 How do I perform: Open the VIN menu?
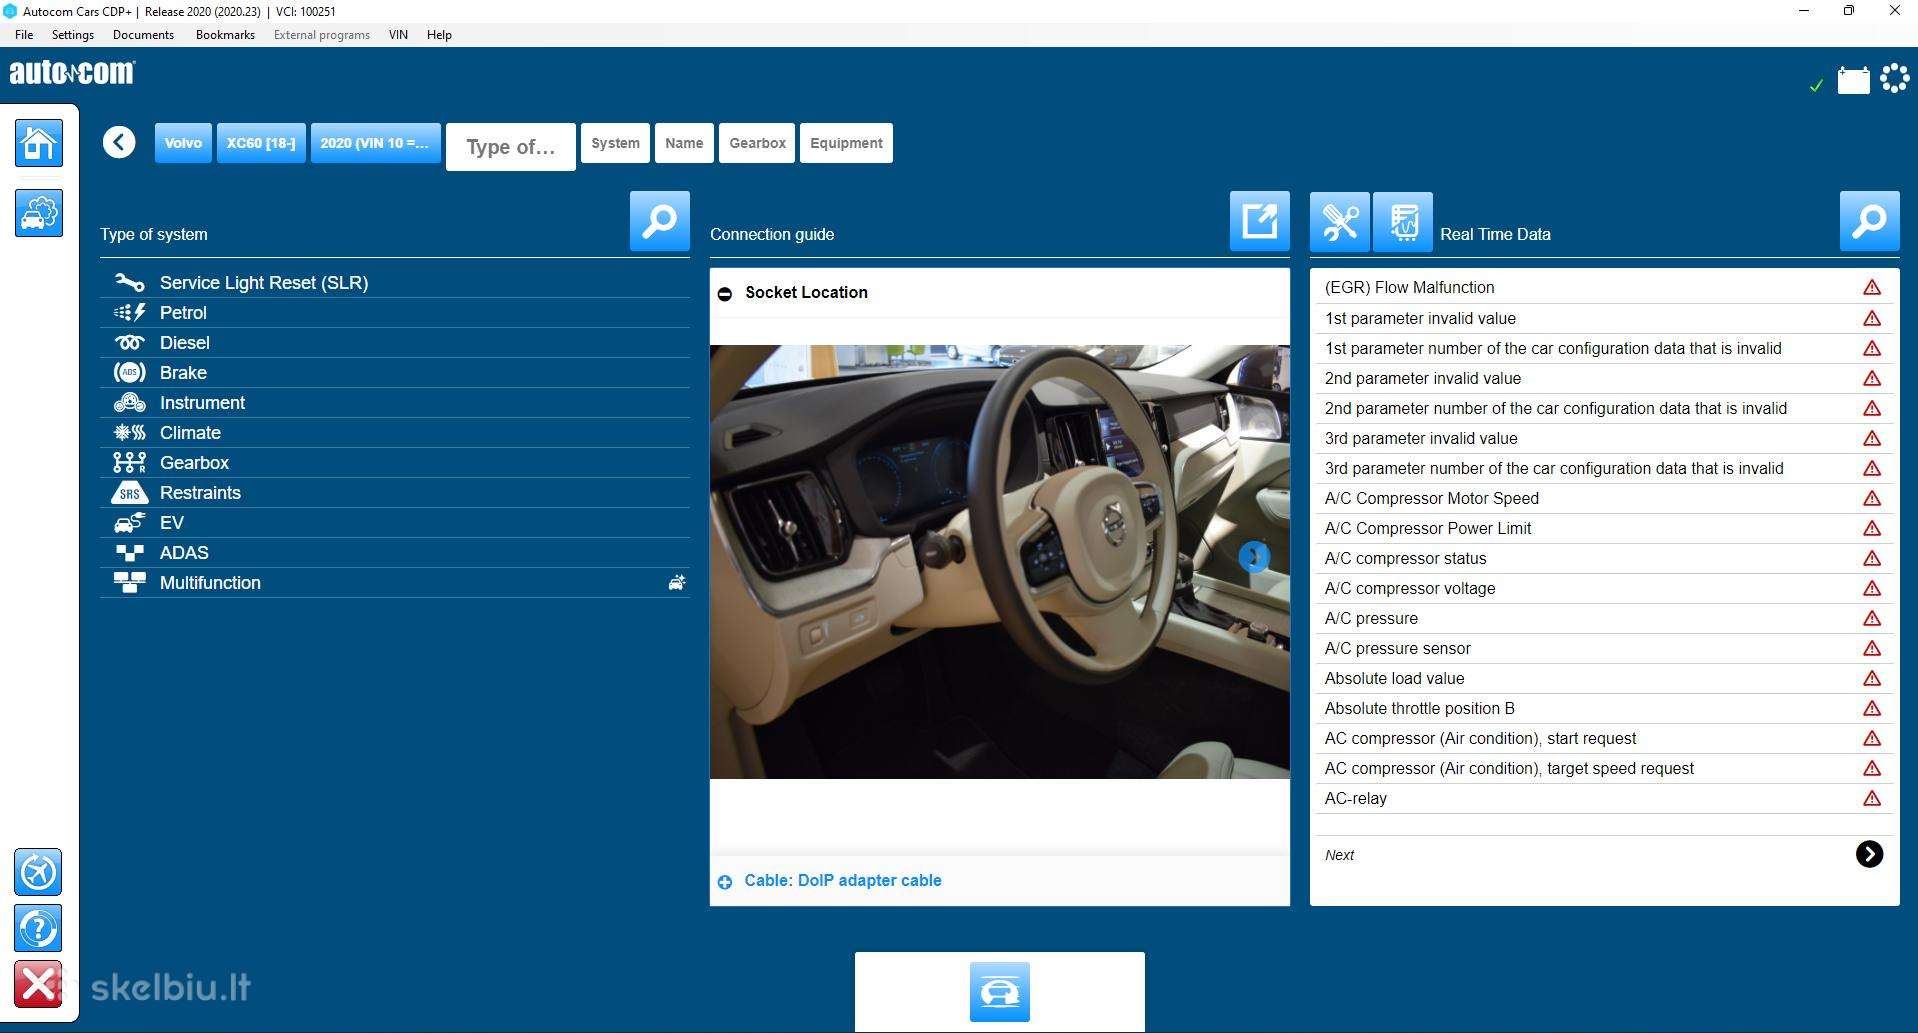[x=398, y=35]
